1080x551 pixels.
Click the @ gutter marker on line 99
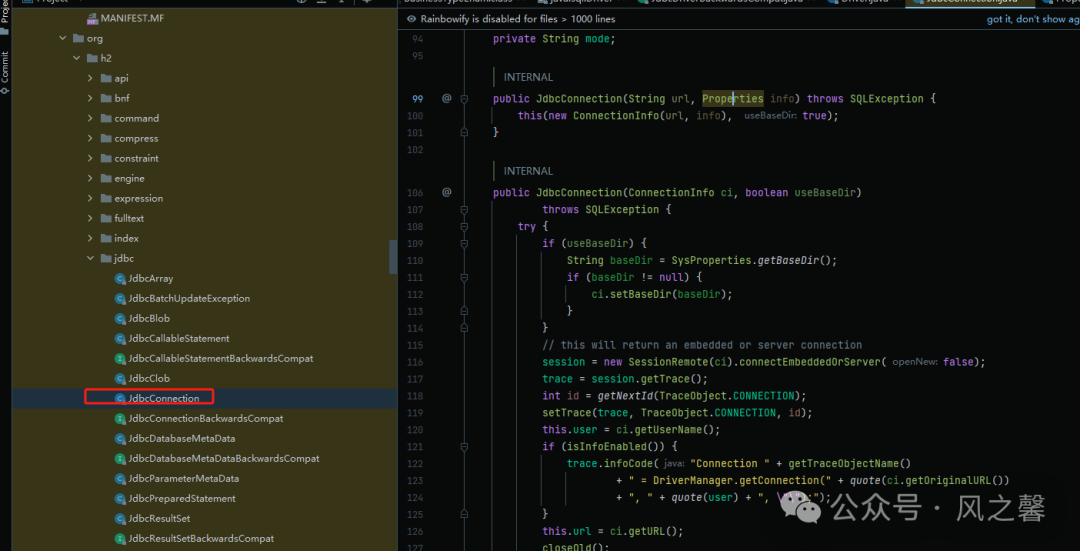coord(446,98)
